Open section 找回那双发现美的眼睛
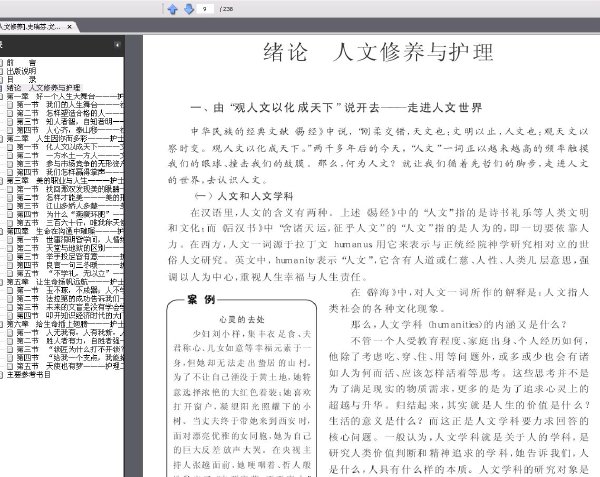This screenshot has height=477, width=600. tap(70, 189)
